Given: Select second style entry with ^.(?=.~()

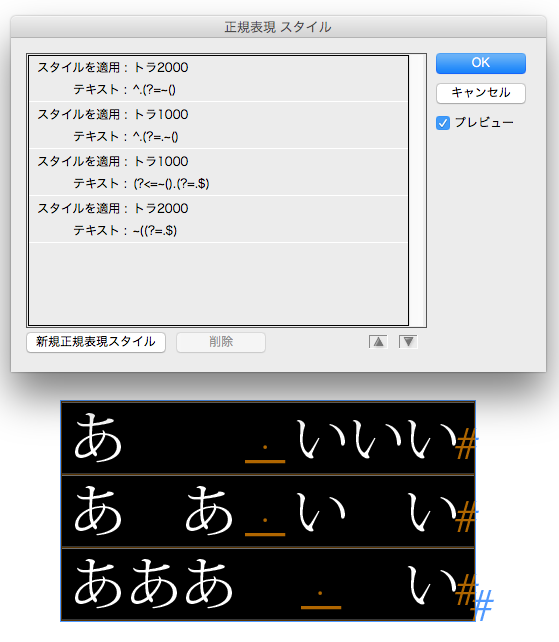Looking at the screenshot, I should 218,125.
